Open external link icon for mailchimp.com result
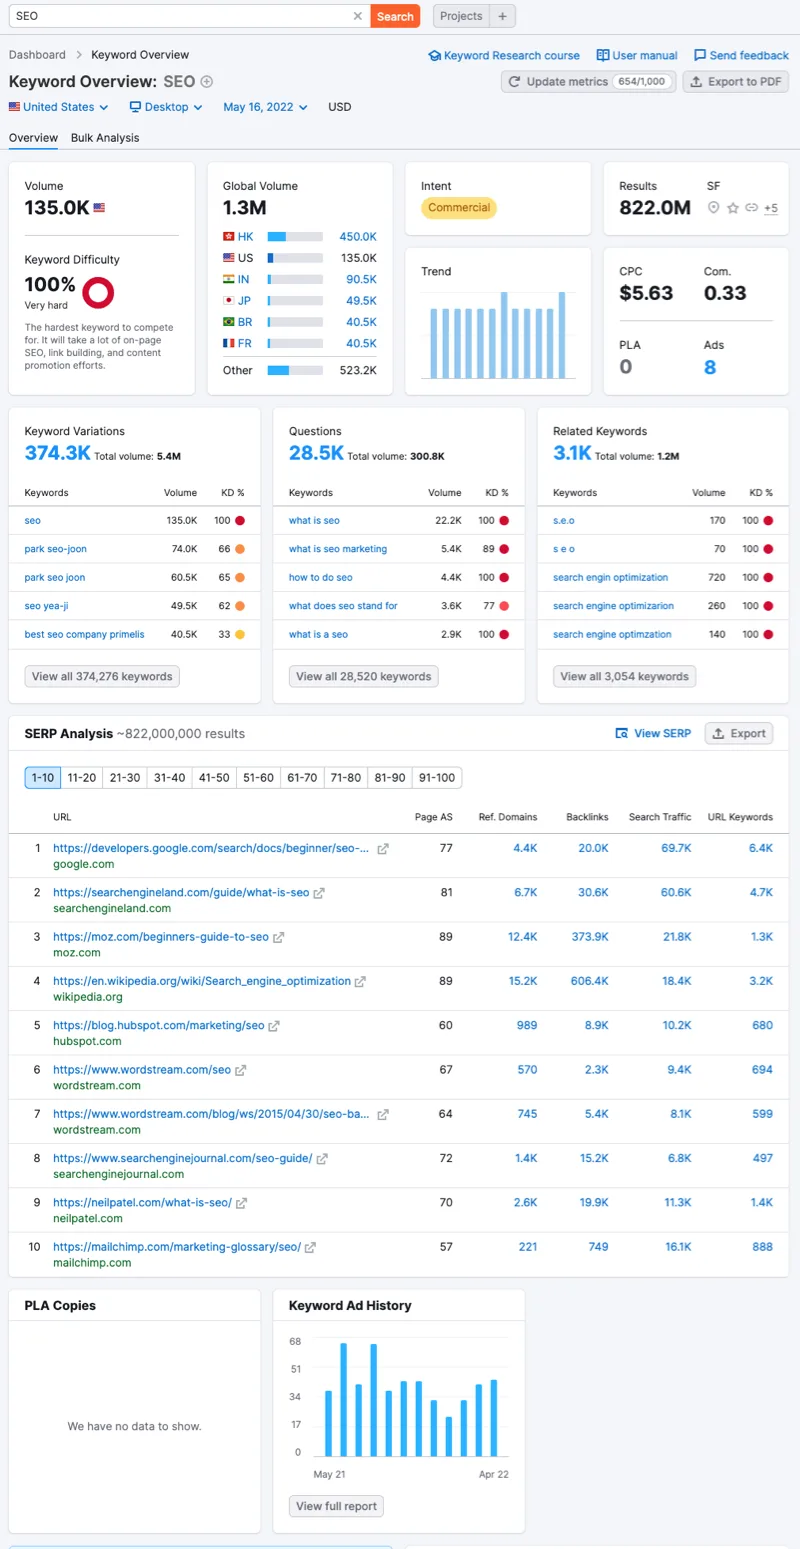 [310, 1247]
